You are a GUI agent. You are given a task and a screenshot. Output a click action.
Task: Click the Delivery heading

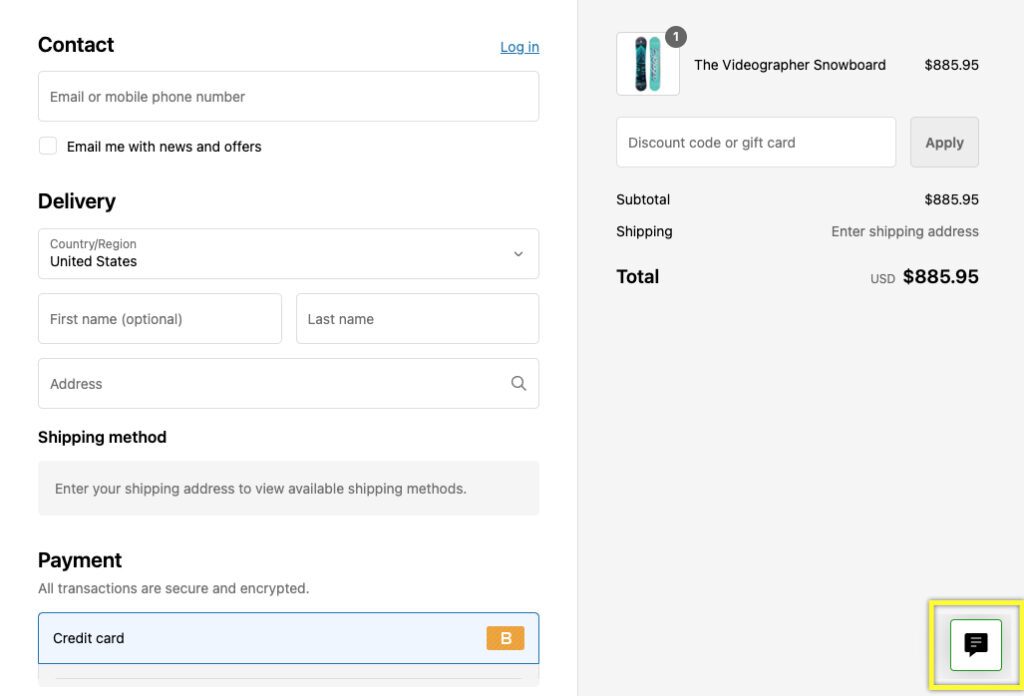pyautogui.click(x=76, y=201)
